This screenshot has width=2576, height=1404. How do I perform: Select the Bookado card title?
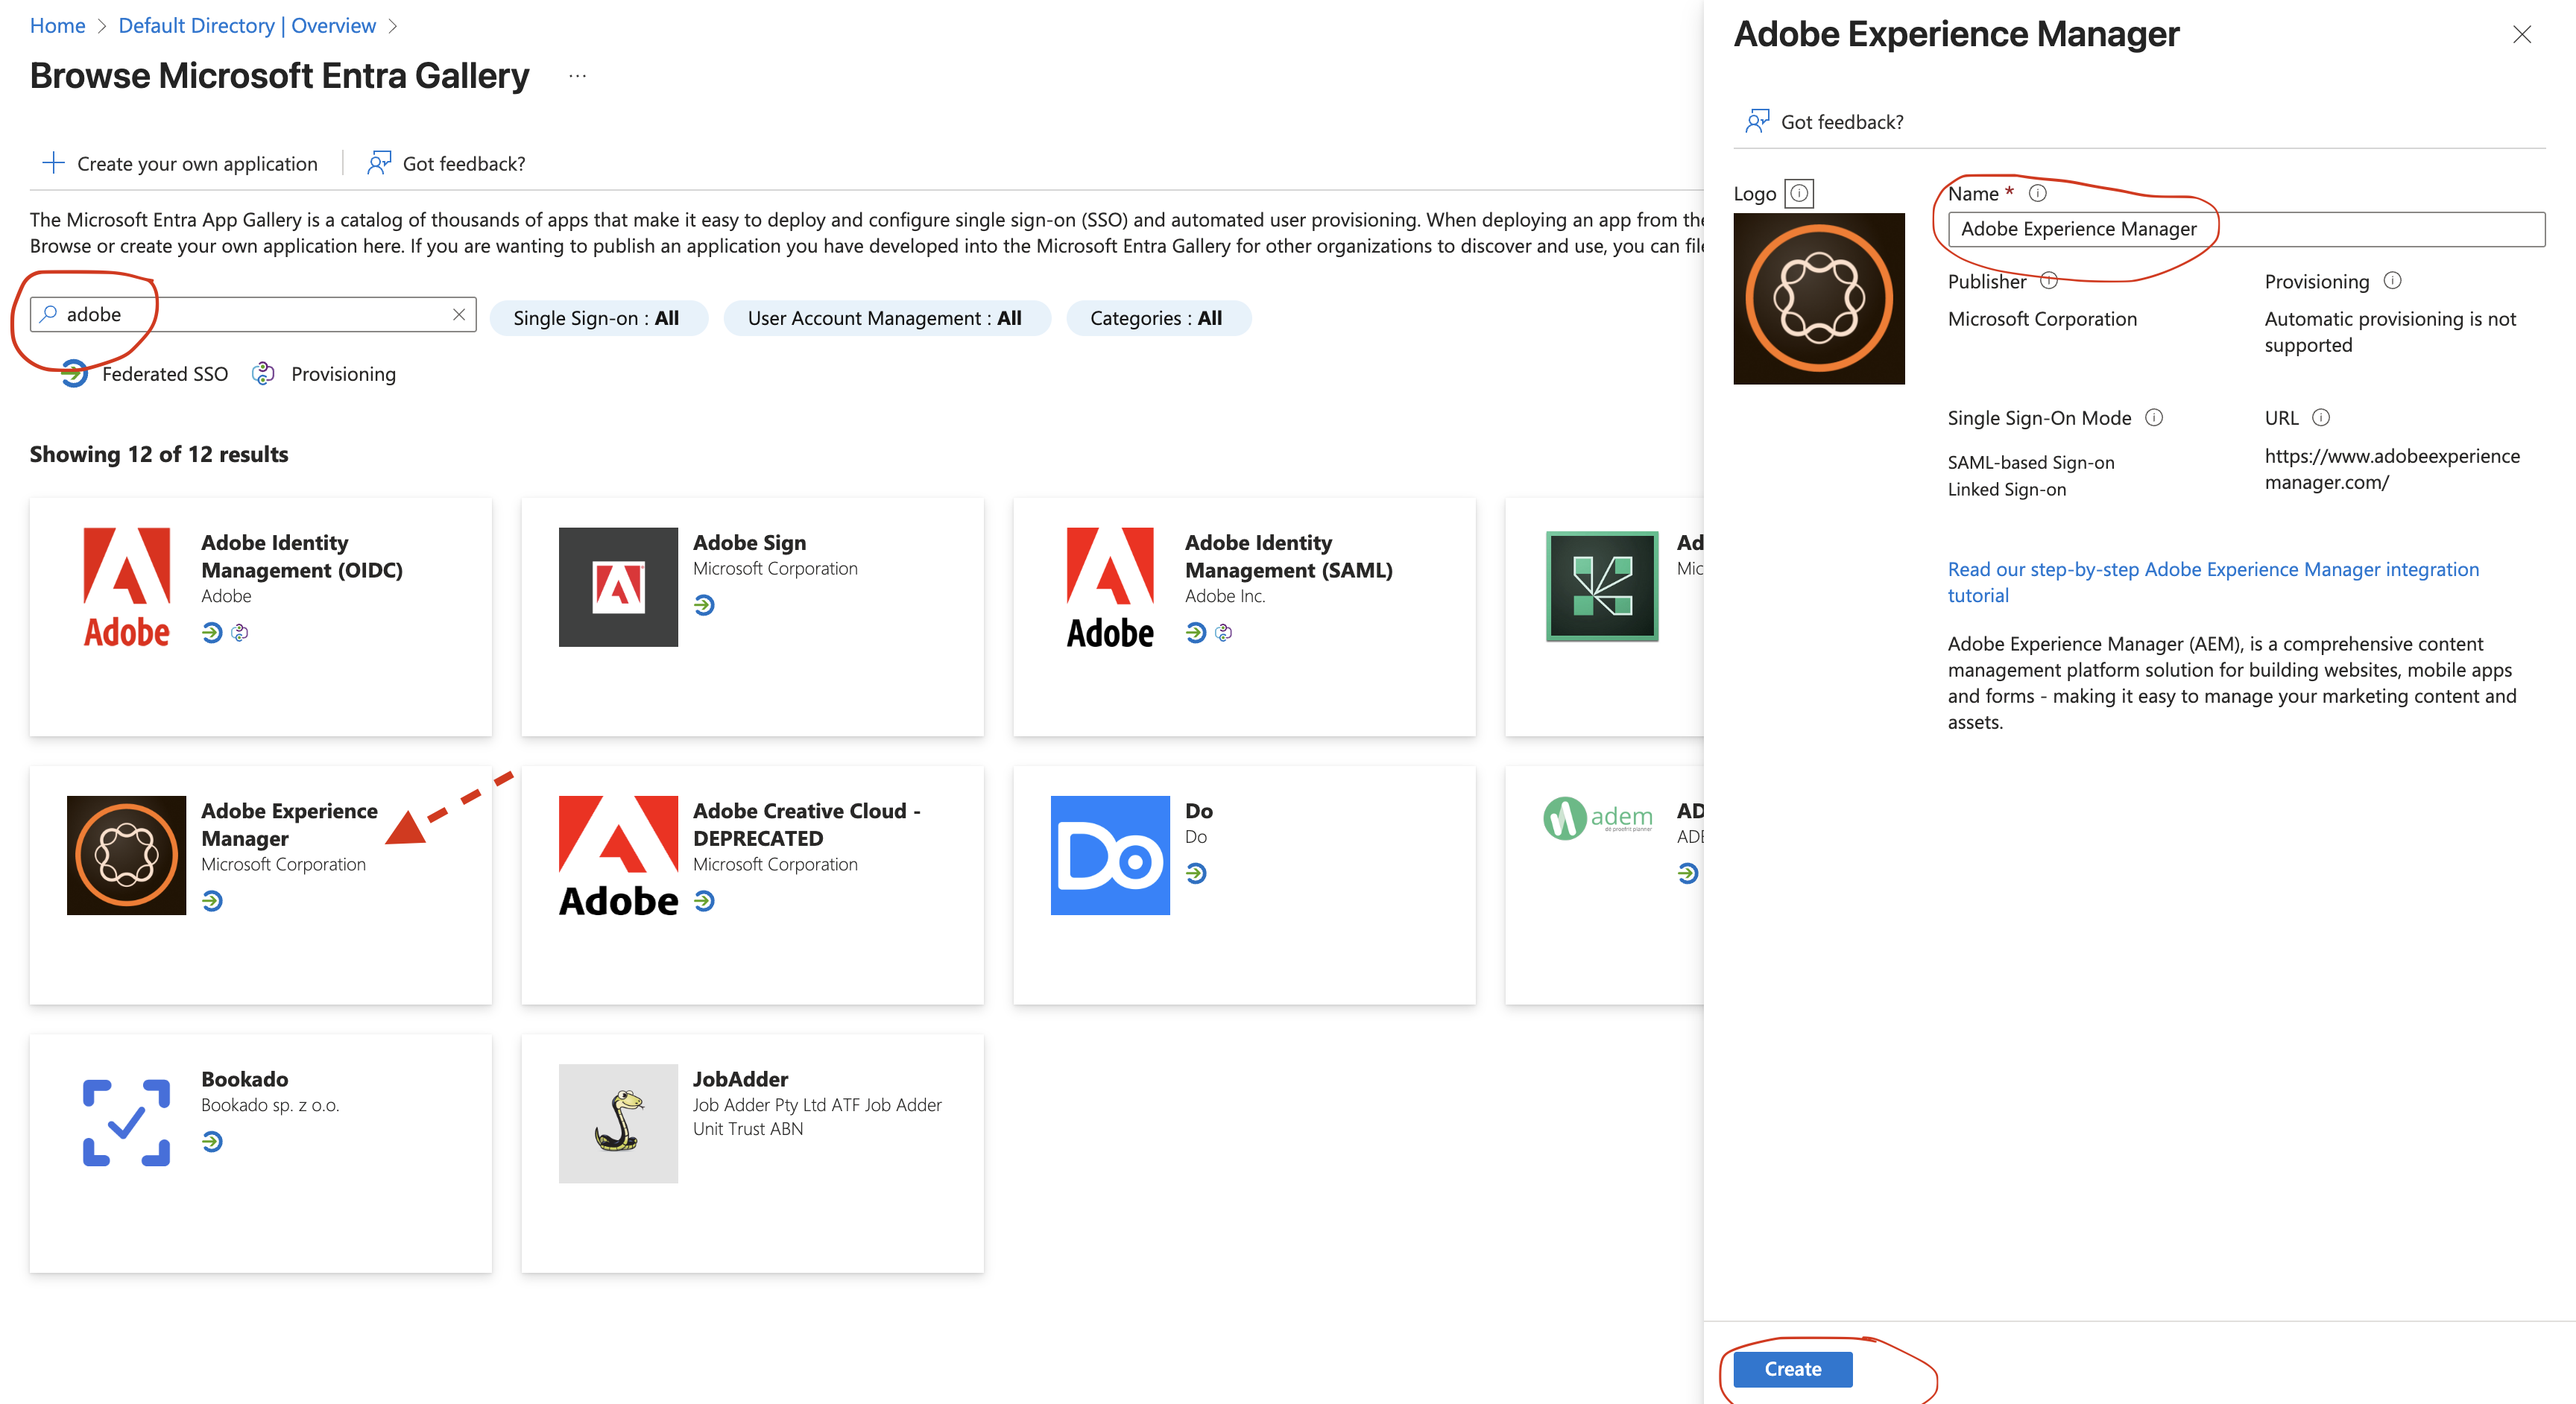(244, 1079)
